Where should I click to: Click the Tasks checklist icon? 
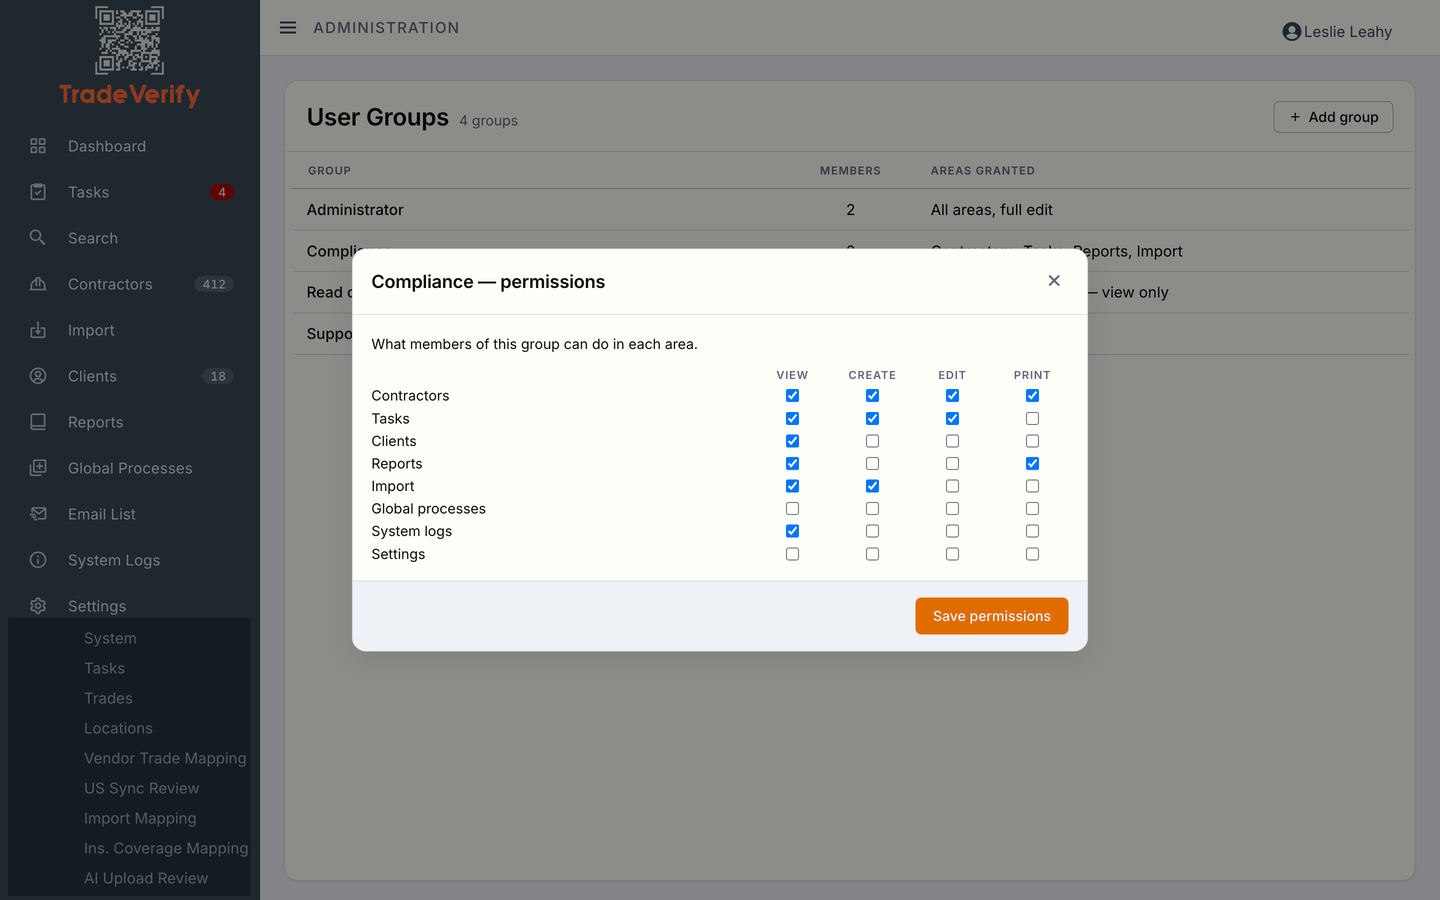pos(38,192)
